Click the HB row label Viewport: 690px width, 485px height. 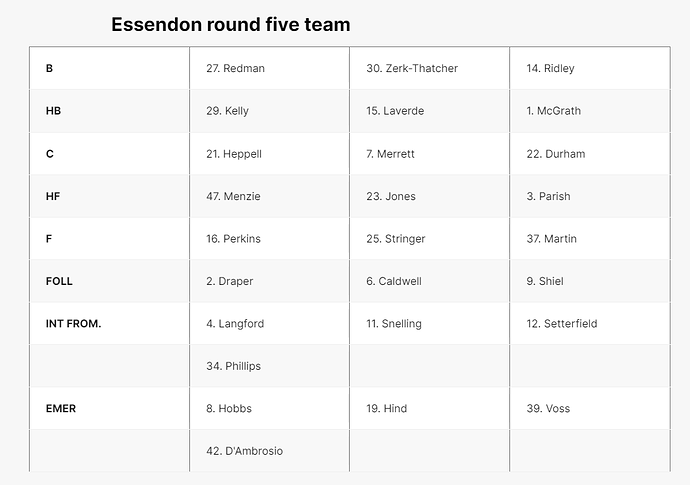click(x=53, y=110)
